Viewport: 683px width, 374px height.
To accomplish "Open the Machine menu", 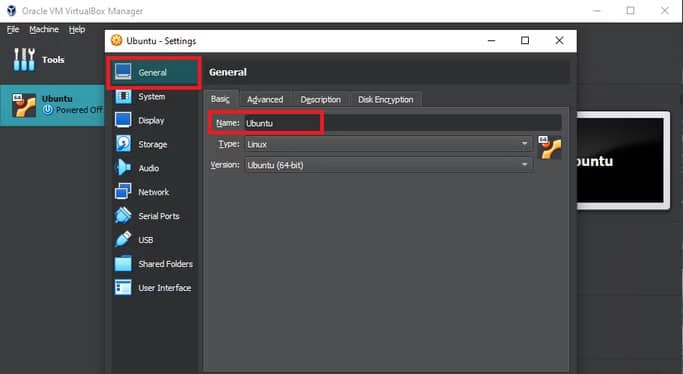I will (44, 29).
